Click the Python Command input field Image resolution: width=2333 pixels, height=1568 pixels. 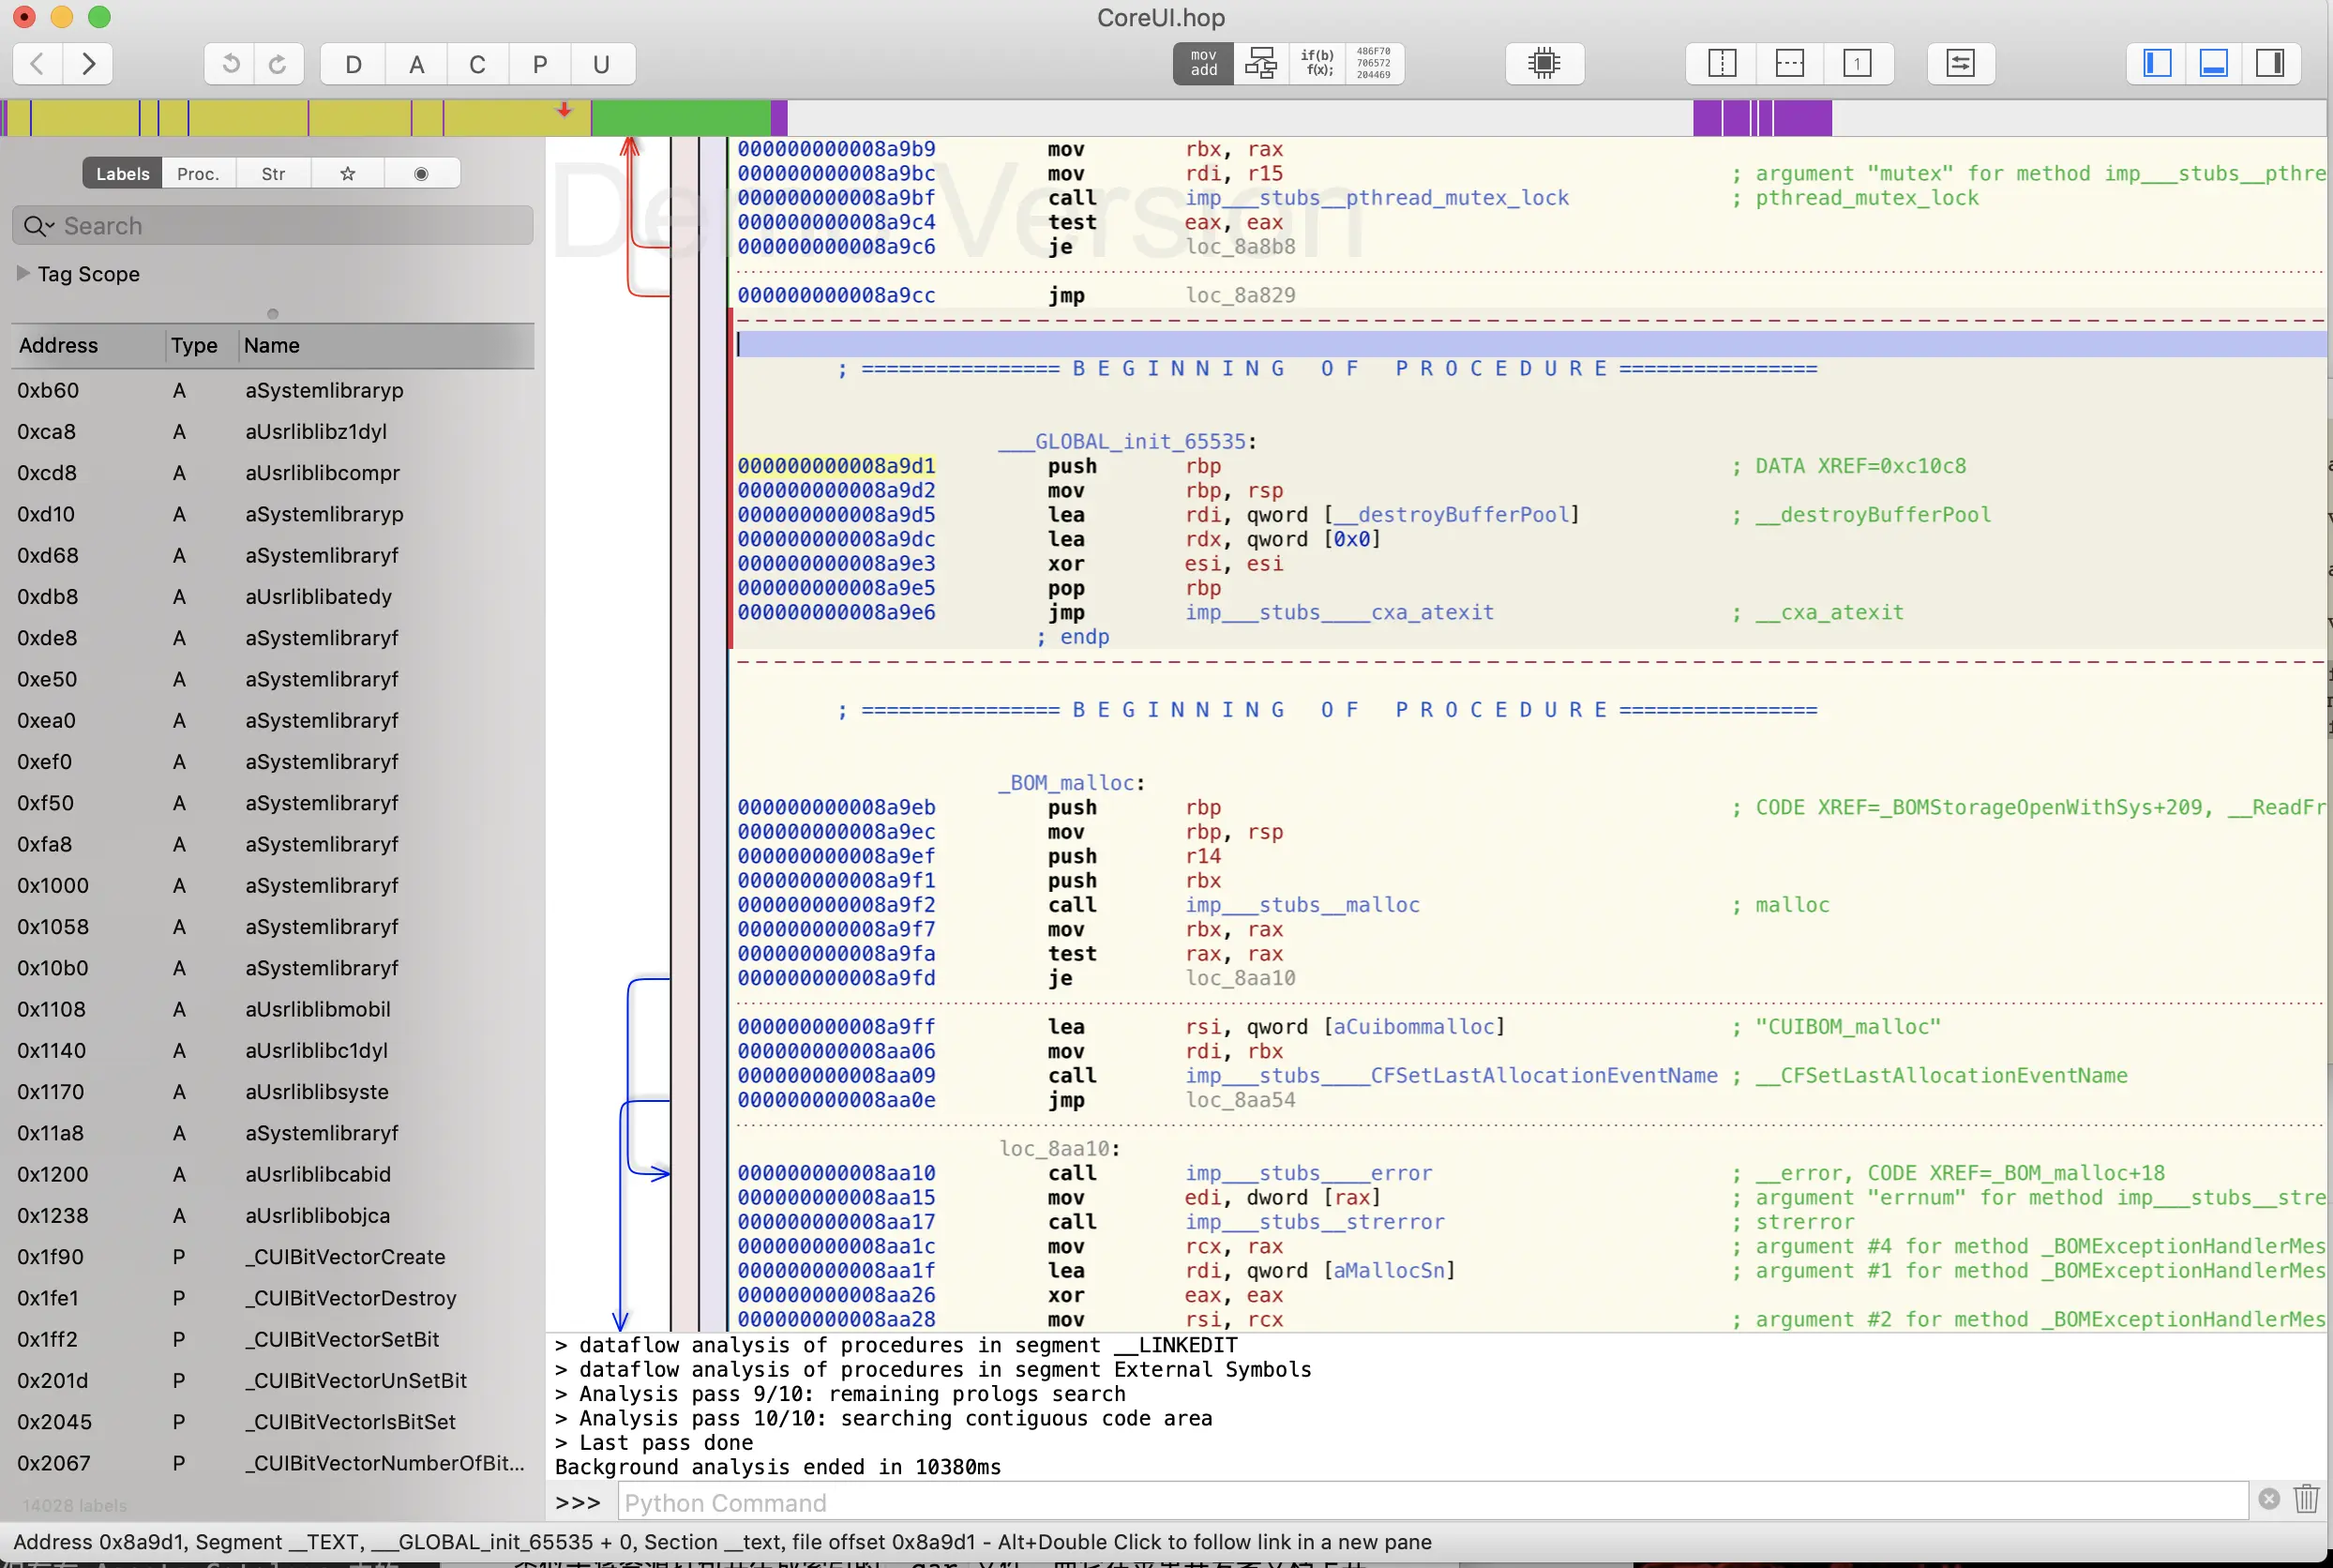[x=1430, y=1502]
